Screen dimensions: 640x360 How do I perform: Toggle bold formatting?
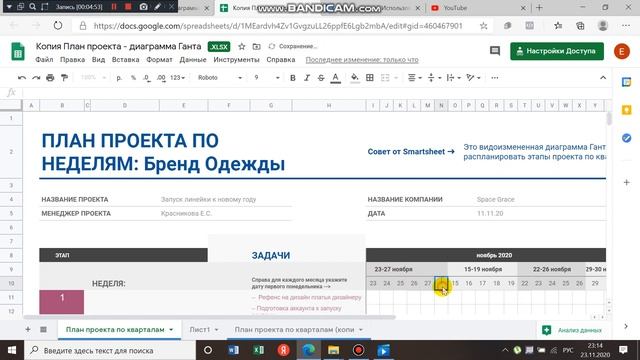(x=293, y=78)
